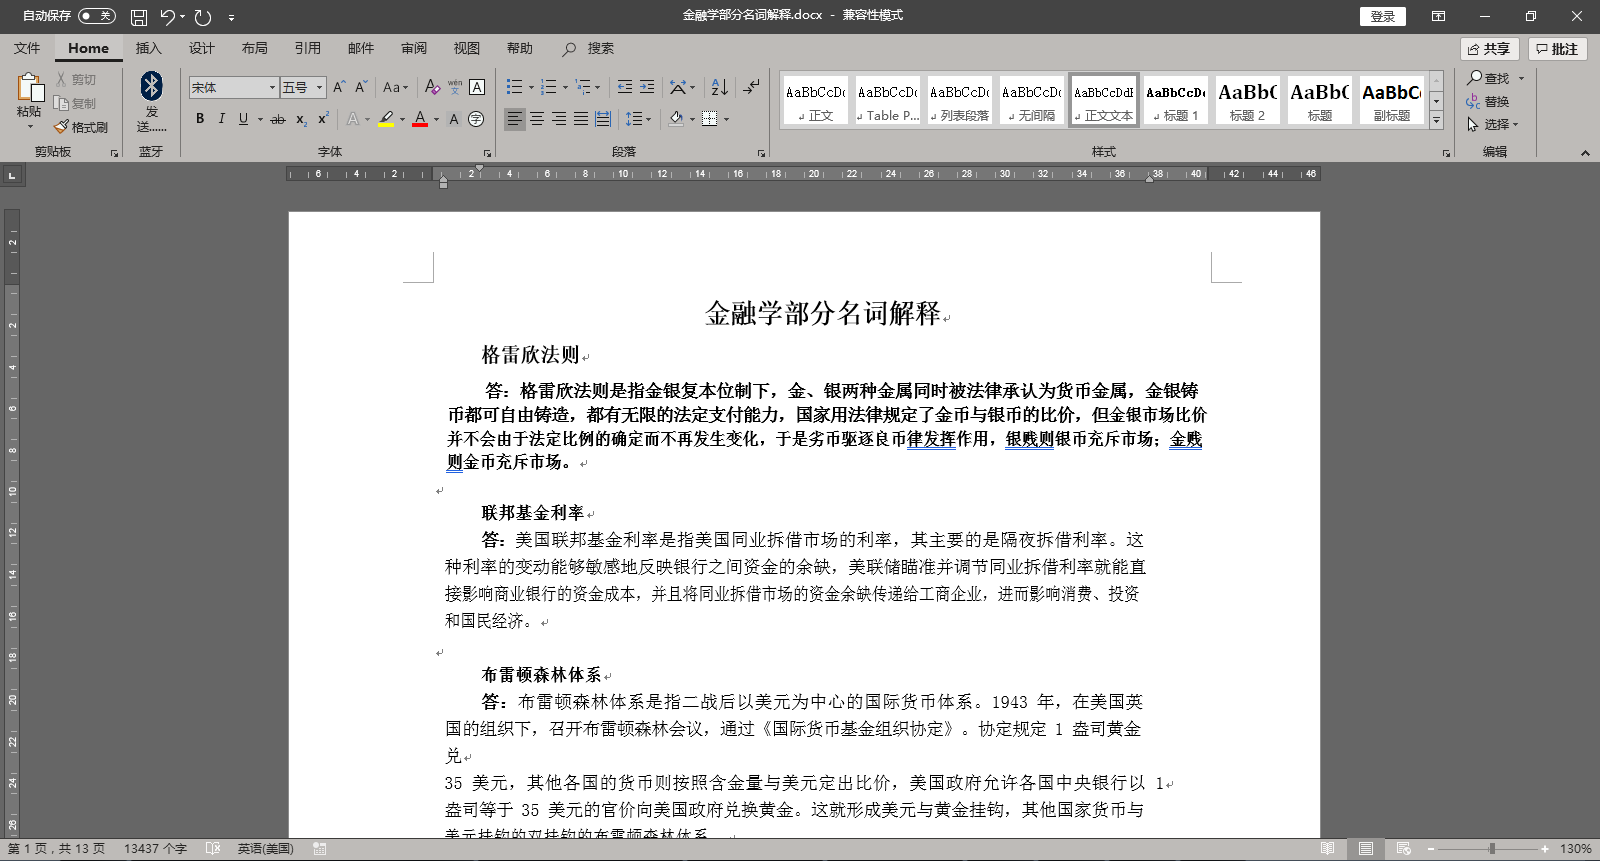
Task: Expand the bullet list dropdown arrow
Action: [x=529, y=88]
